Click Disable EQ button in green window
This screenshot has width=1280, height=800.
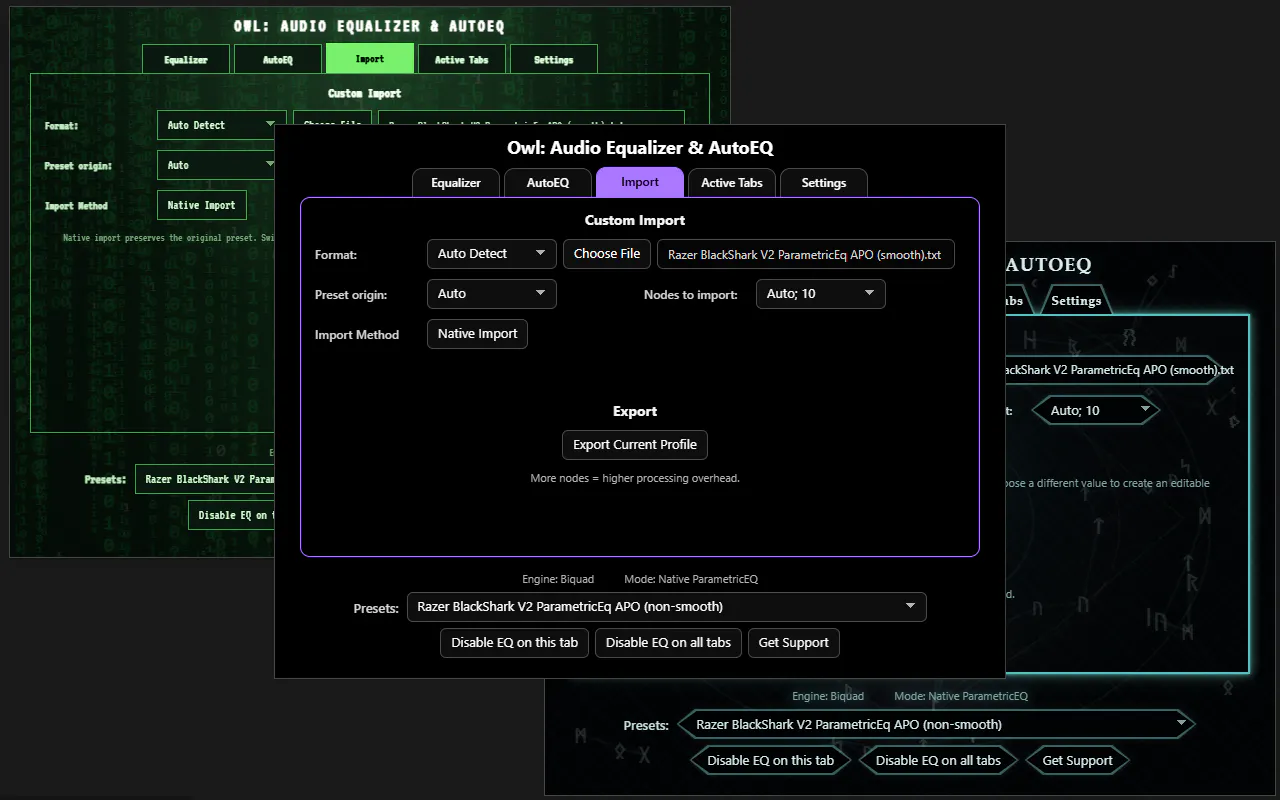click(231, 515)
